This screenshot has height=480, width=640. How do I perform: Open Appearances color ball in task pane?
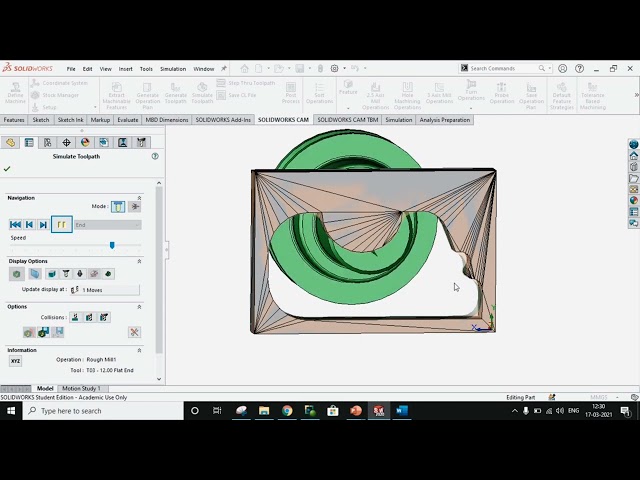point(633,201)
